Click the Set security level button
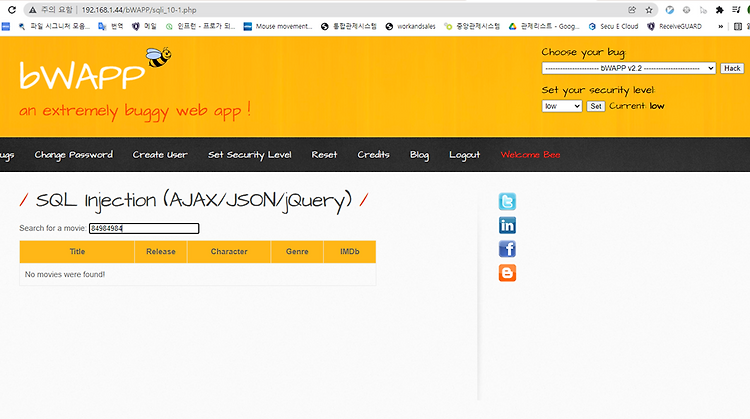This screenshot has width=750, height=419. point(596,106)
